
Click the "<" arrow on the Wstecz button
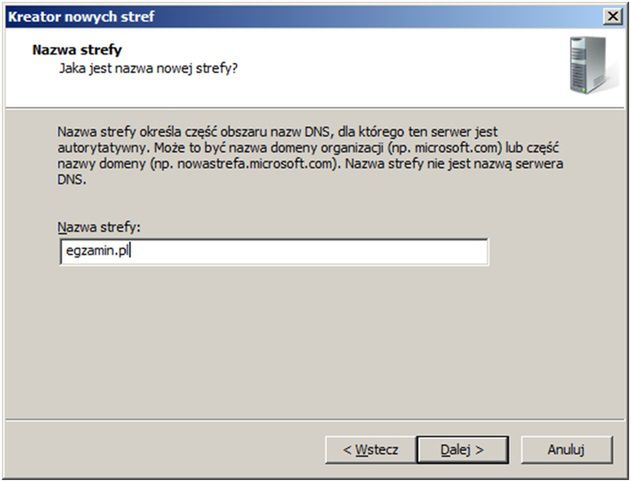pos(346,450)
